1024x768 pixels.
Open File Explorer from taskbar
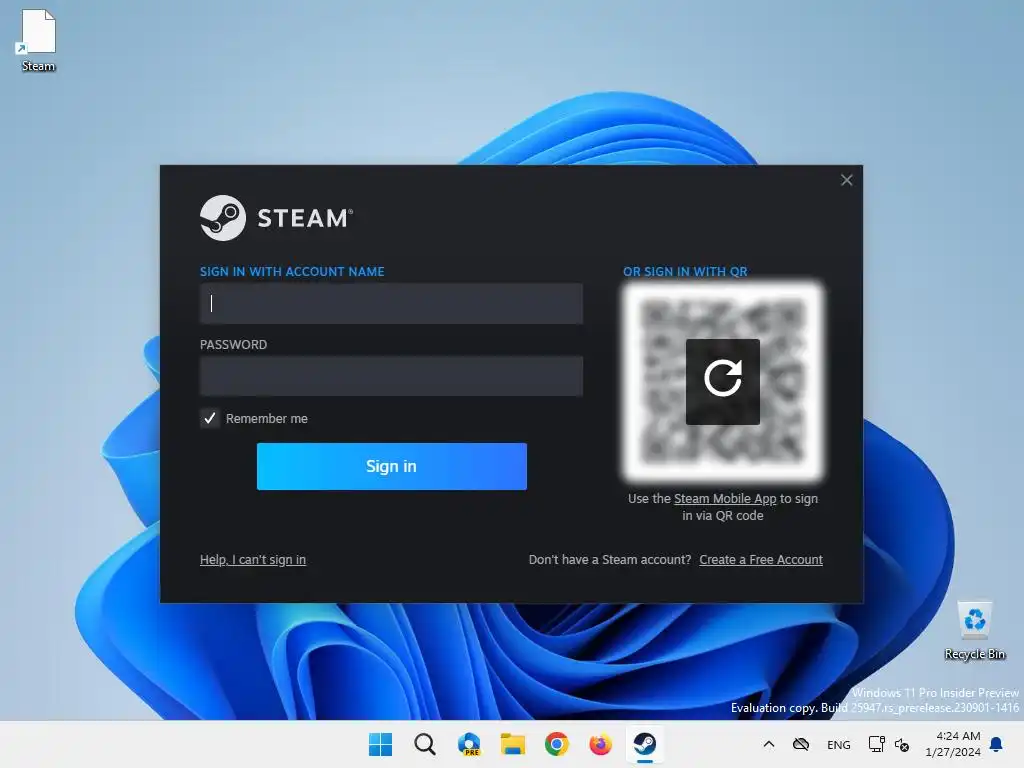(x=513, y=744)
